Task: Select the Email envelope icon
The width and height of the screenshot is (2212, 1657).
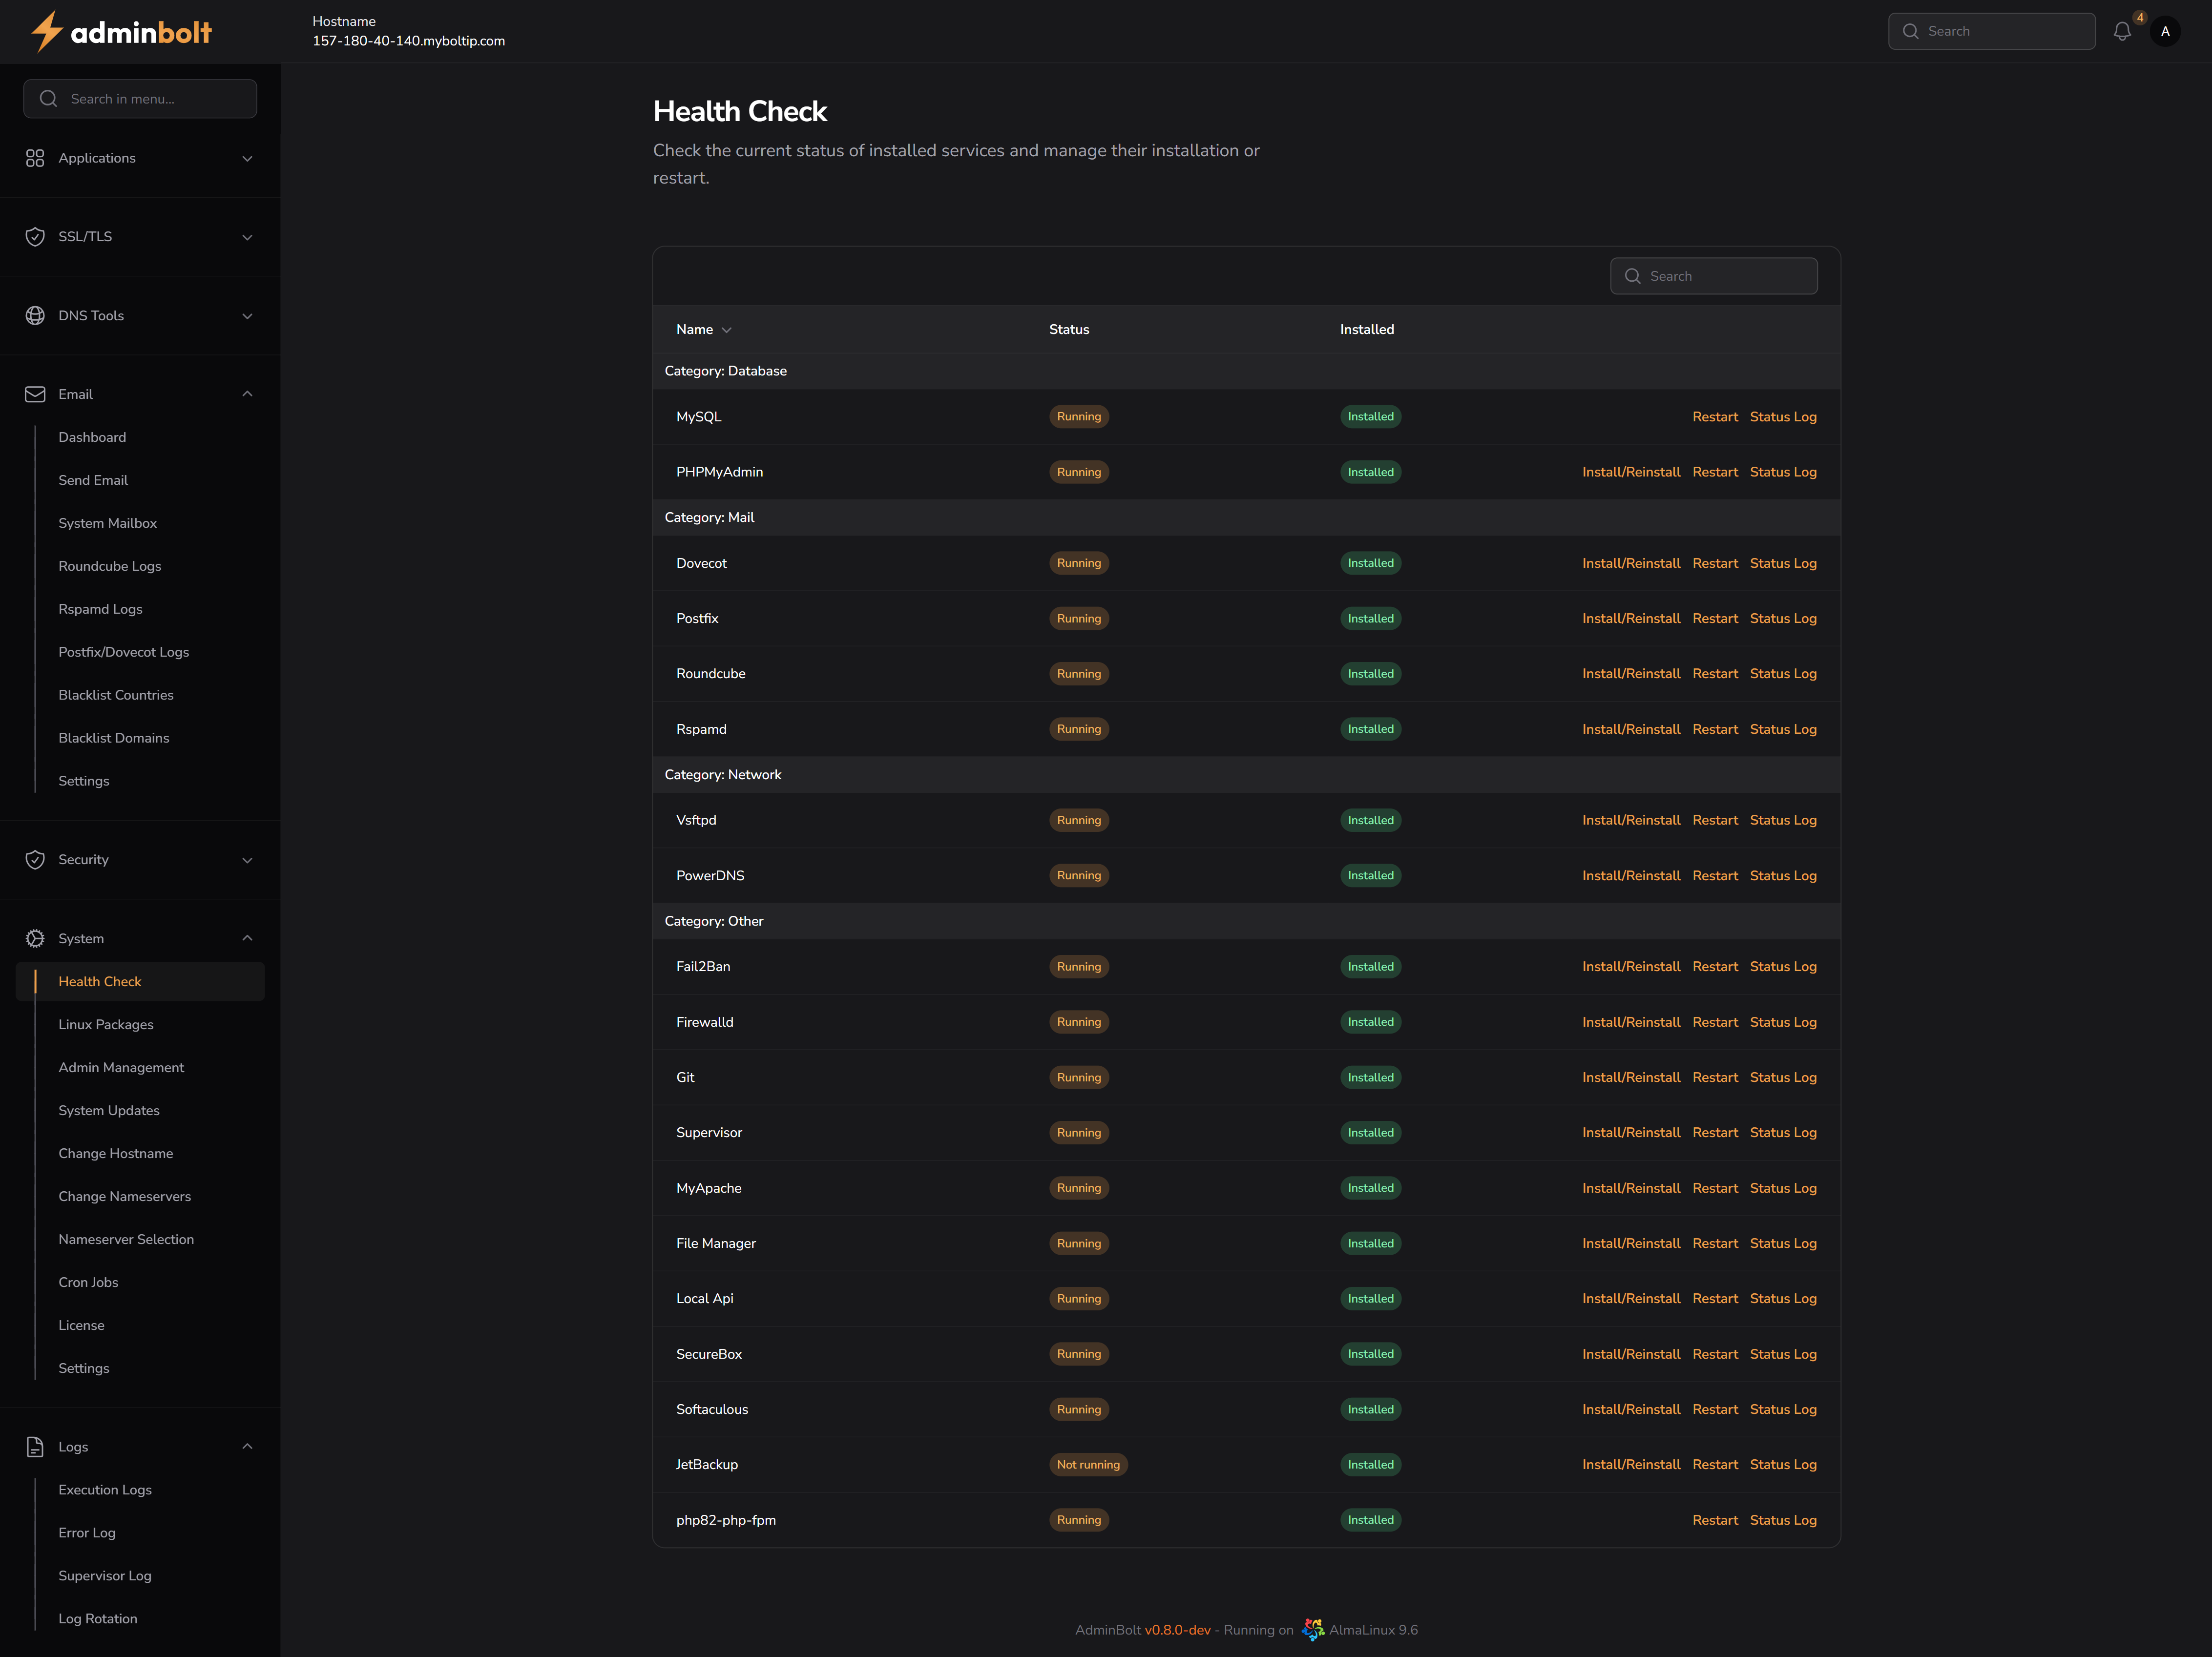Action: pyautogui.click(x=34, y=393)
